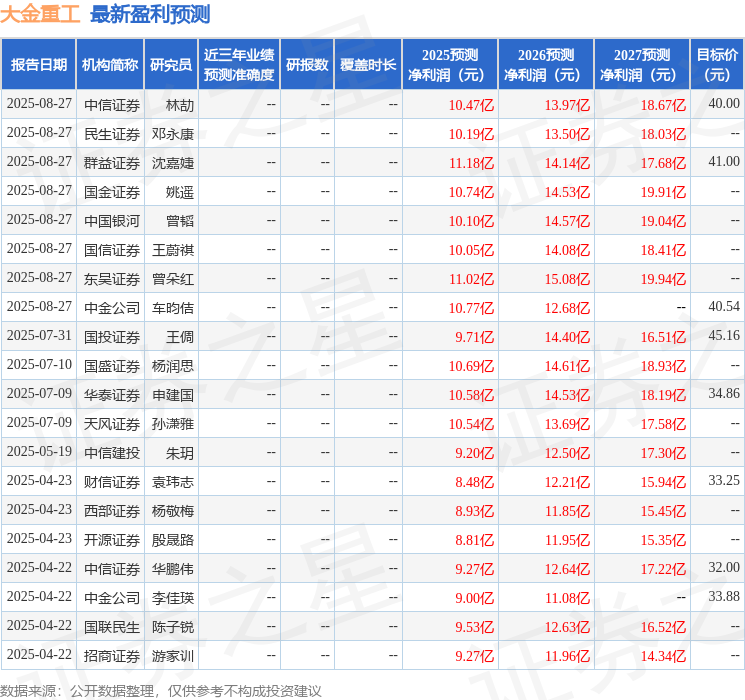Click the 17.68亿 profit value
Screen dimensions: 745x700
pyautogui.click(x=663, y=163)
